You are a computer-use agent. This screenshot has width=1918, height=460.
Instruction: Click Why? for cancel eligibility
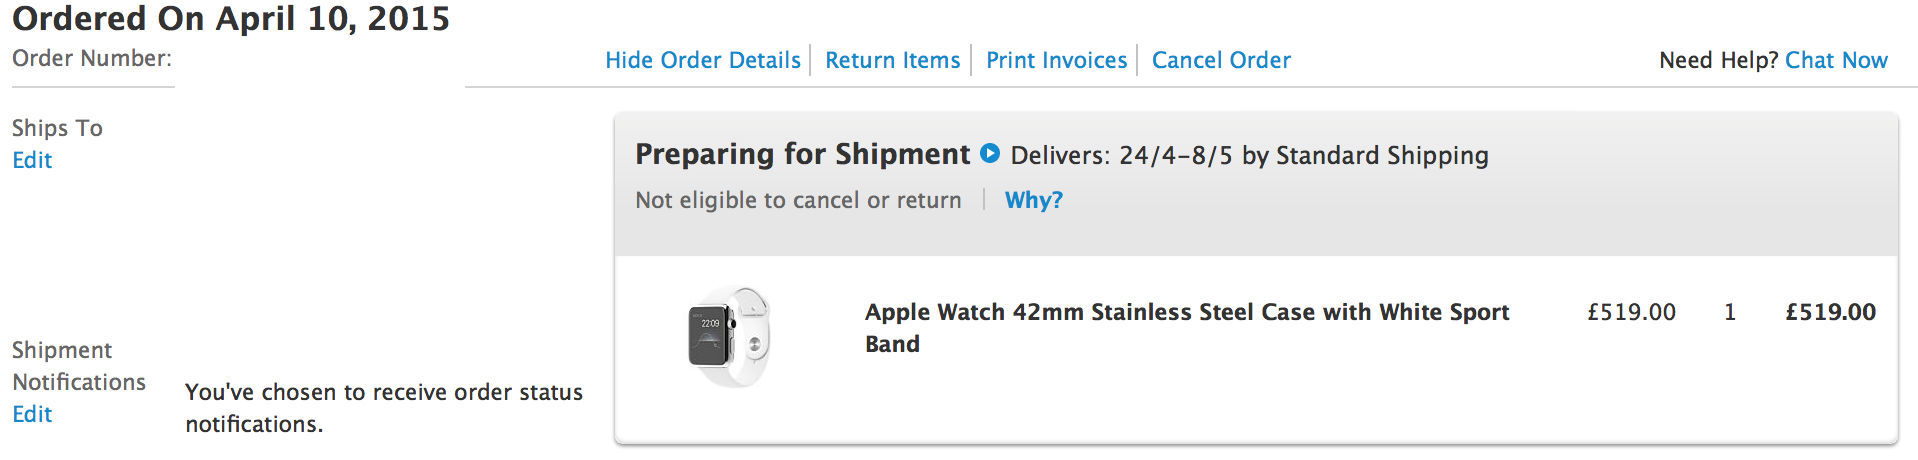pyautogui.click(x=1033, y=200)
